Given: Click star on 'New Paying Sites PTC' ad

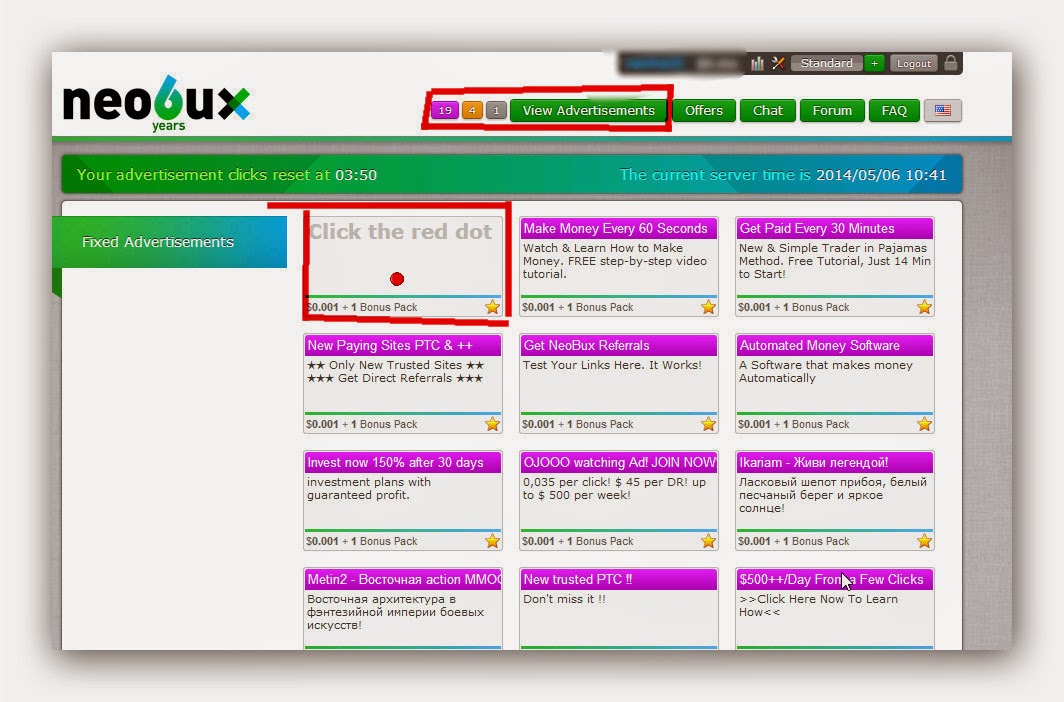Looking at the screenshot, I should coord(492,425).
